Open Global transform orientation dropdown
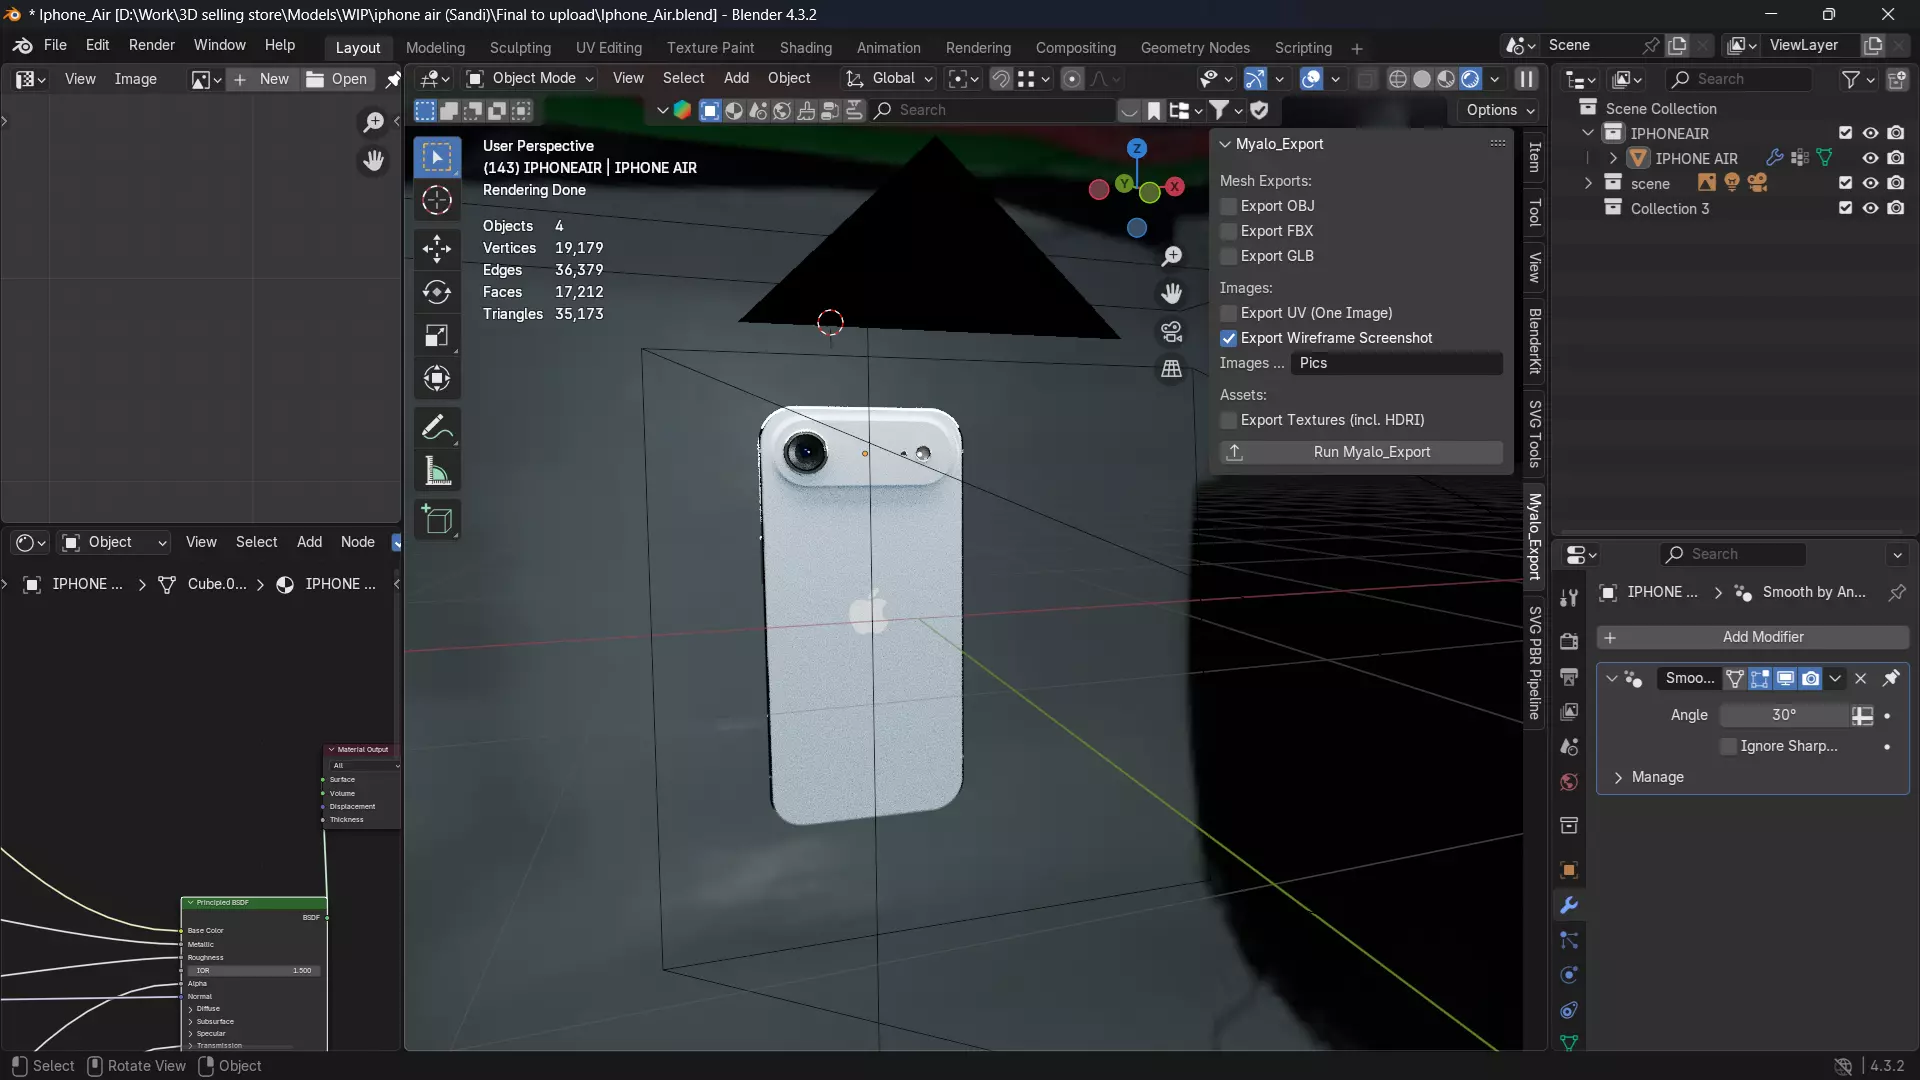This screenshot has height=1080, width=1920. click(889, 78)
